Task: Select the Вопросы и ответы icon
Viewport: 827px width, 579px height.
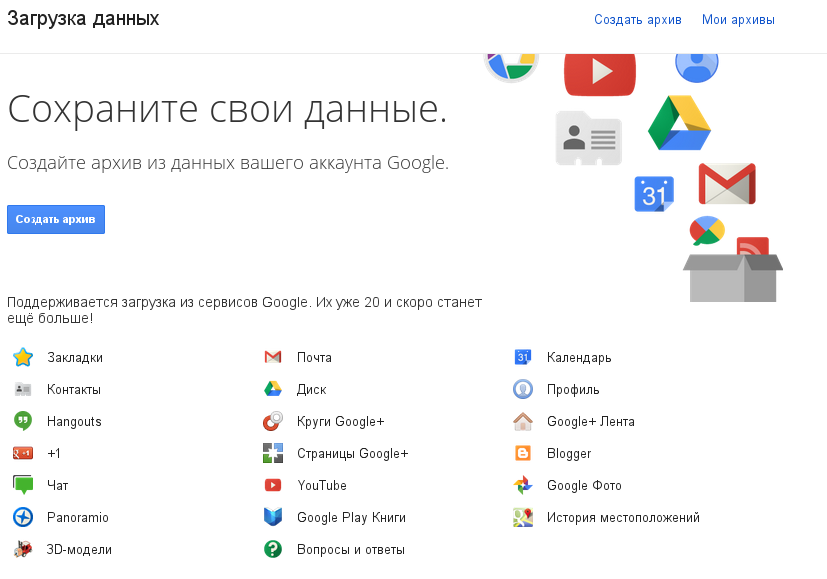Action: (272, 549)
